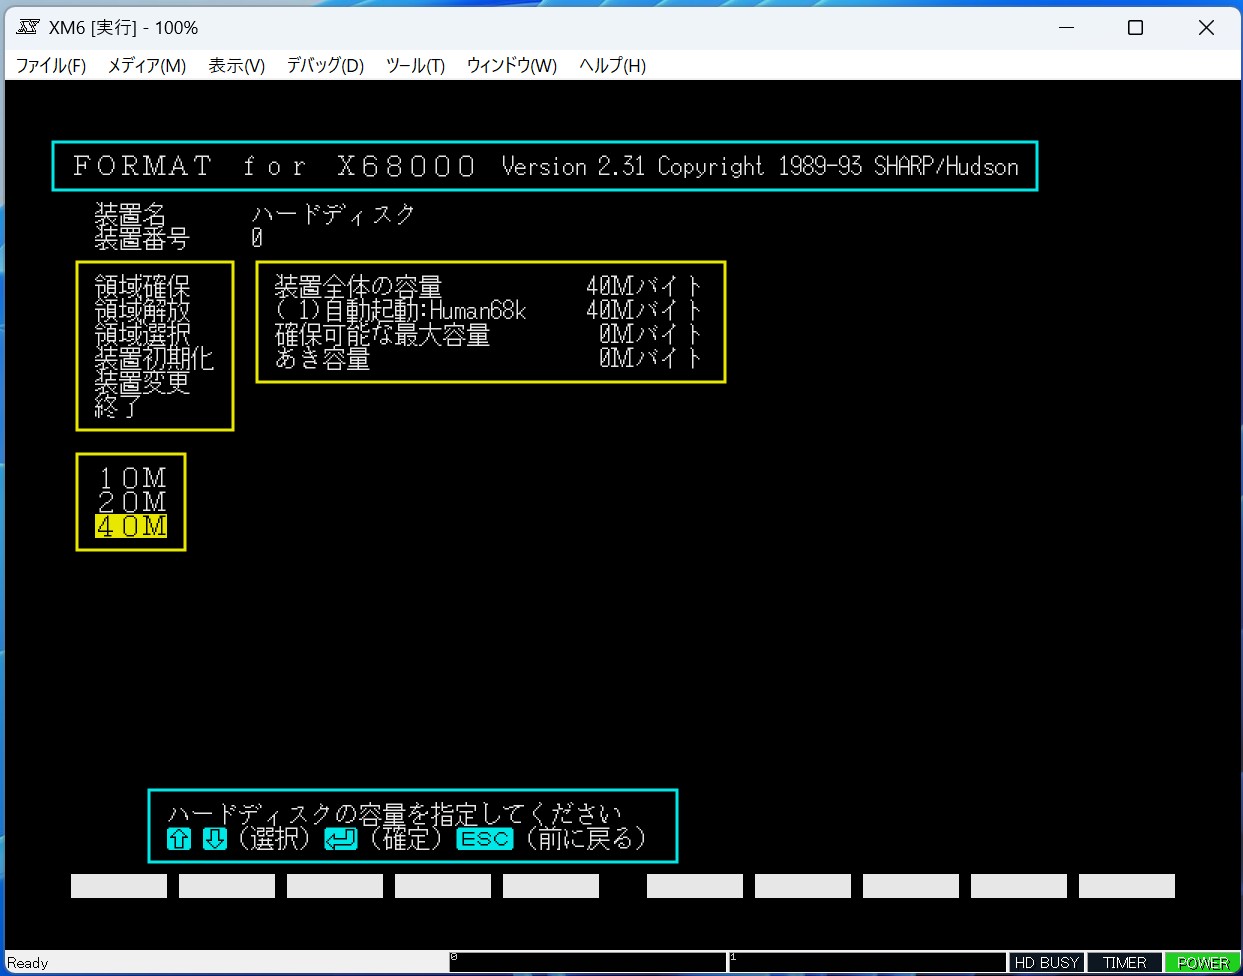This screenshot has height=976, width=1243.
Task: Select the 10M capacity option
Action: pos(132,479)
